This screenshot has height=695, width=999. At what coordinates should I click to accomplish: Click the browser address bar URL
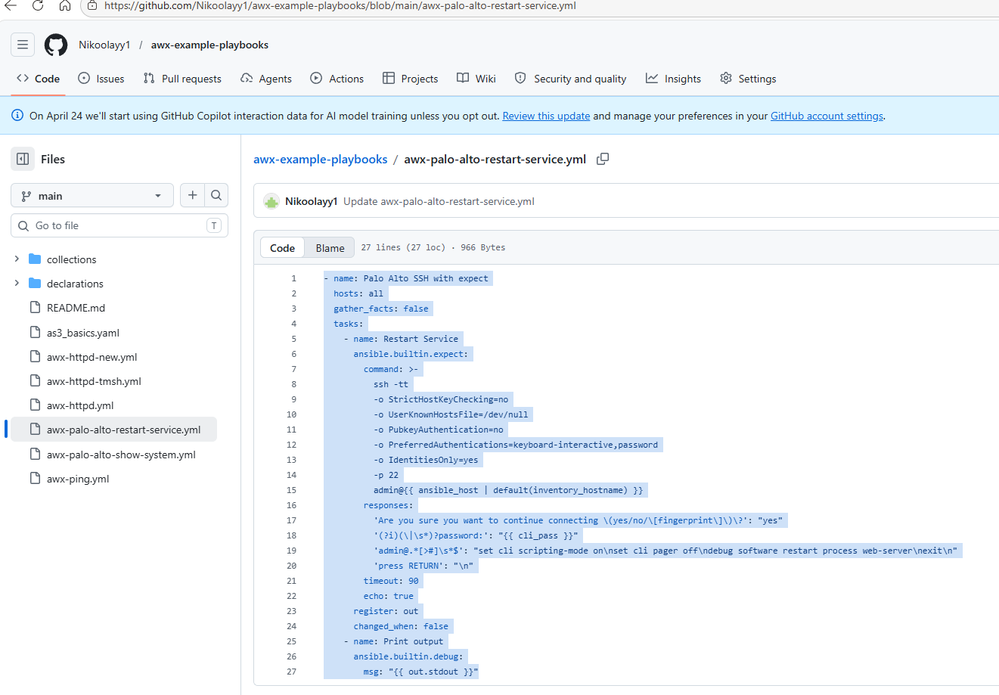point(340,6)
